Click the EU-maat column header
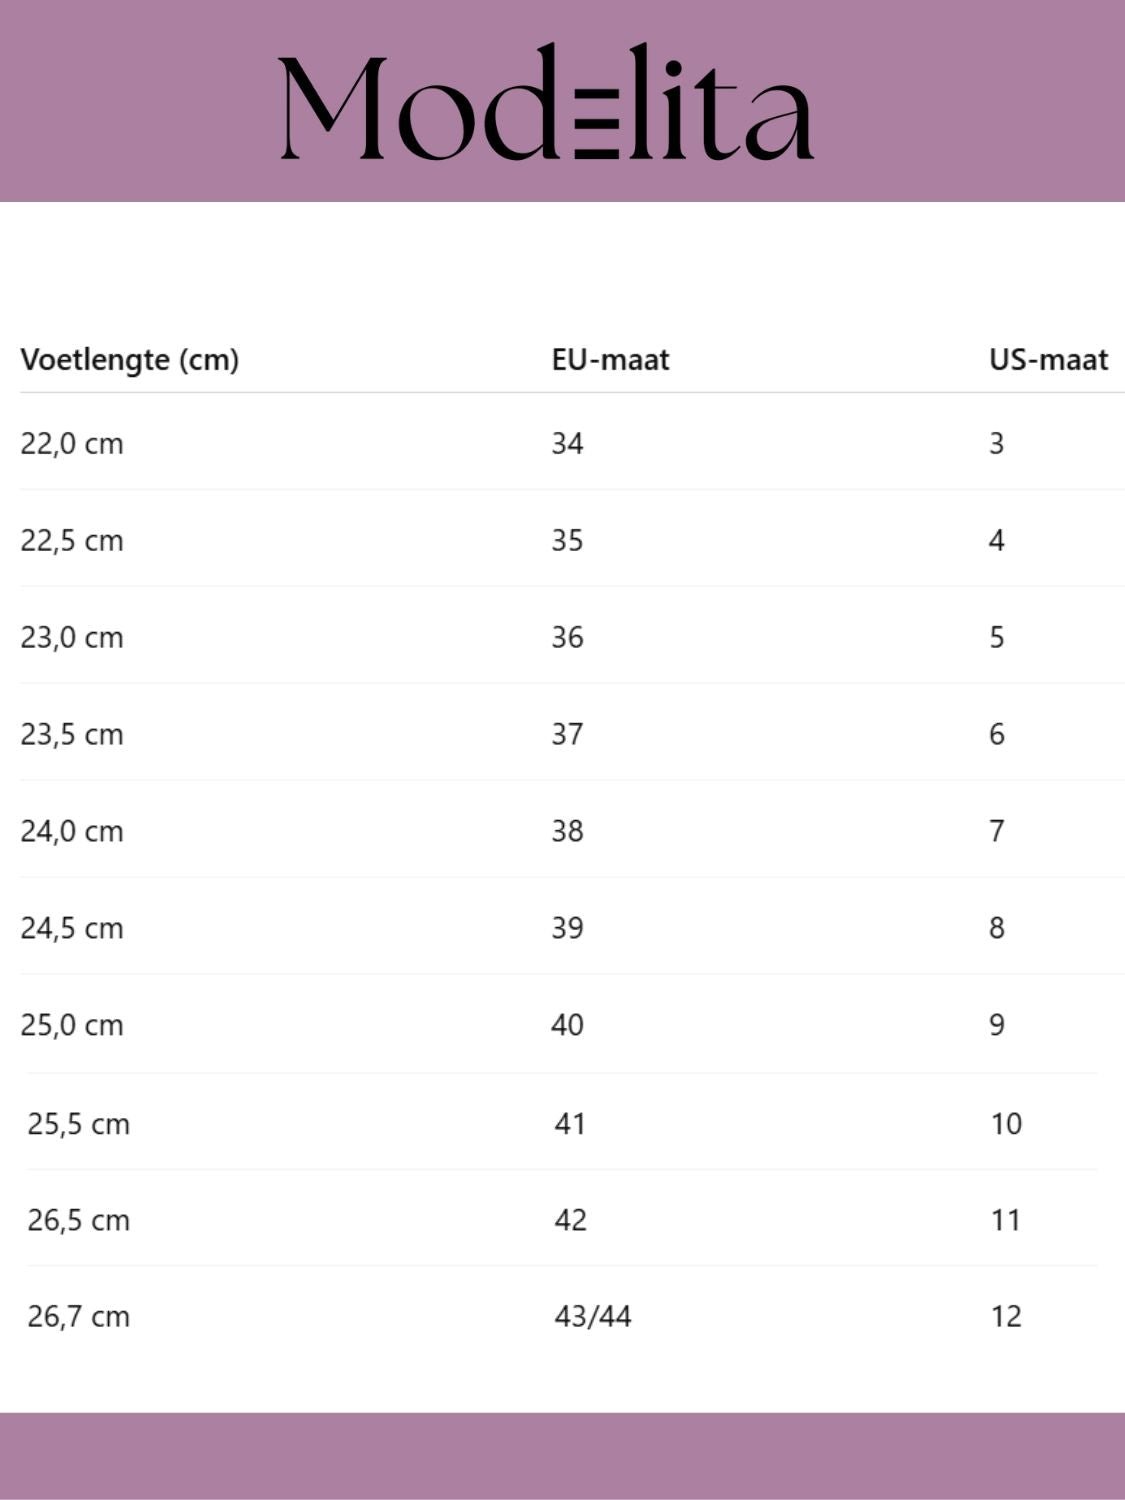Viewport: 1125px width, 1500px height. coord(610,360)
